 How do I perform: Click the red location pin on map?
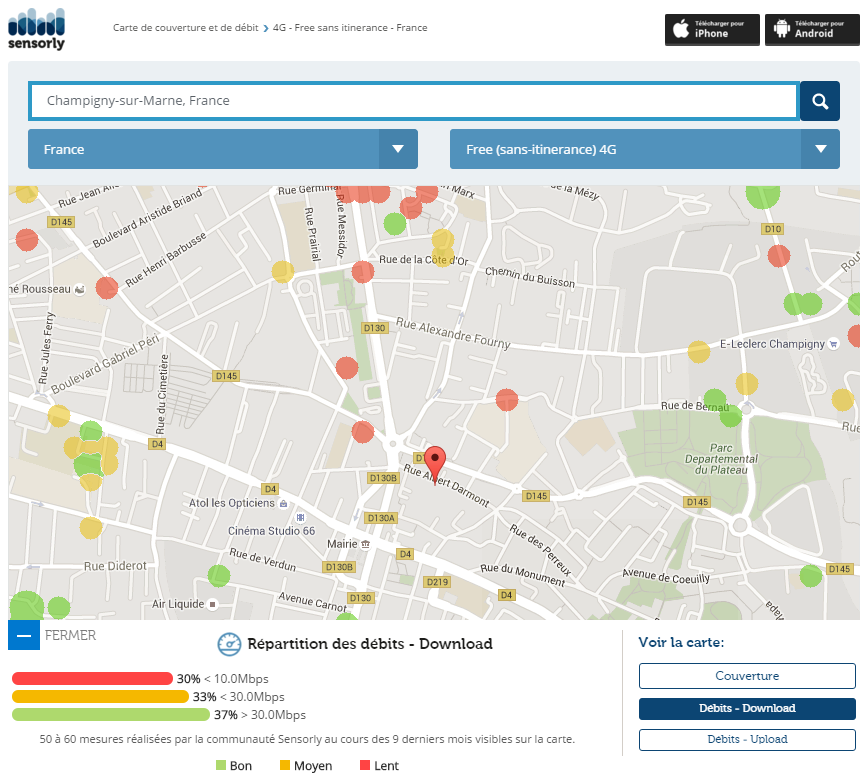point(434,463)
